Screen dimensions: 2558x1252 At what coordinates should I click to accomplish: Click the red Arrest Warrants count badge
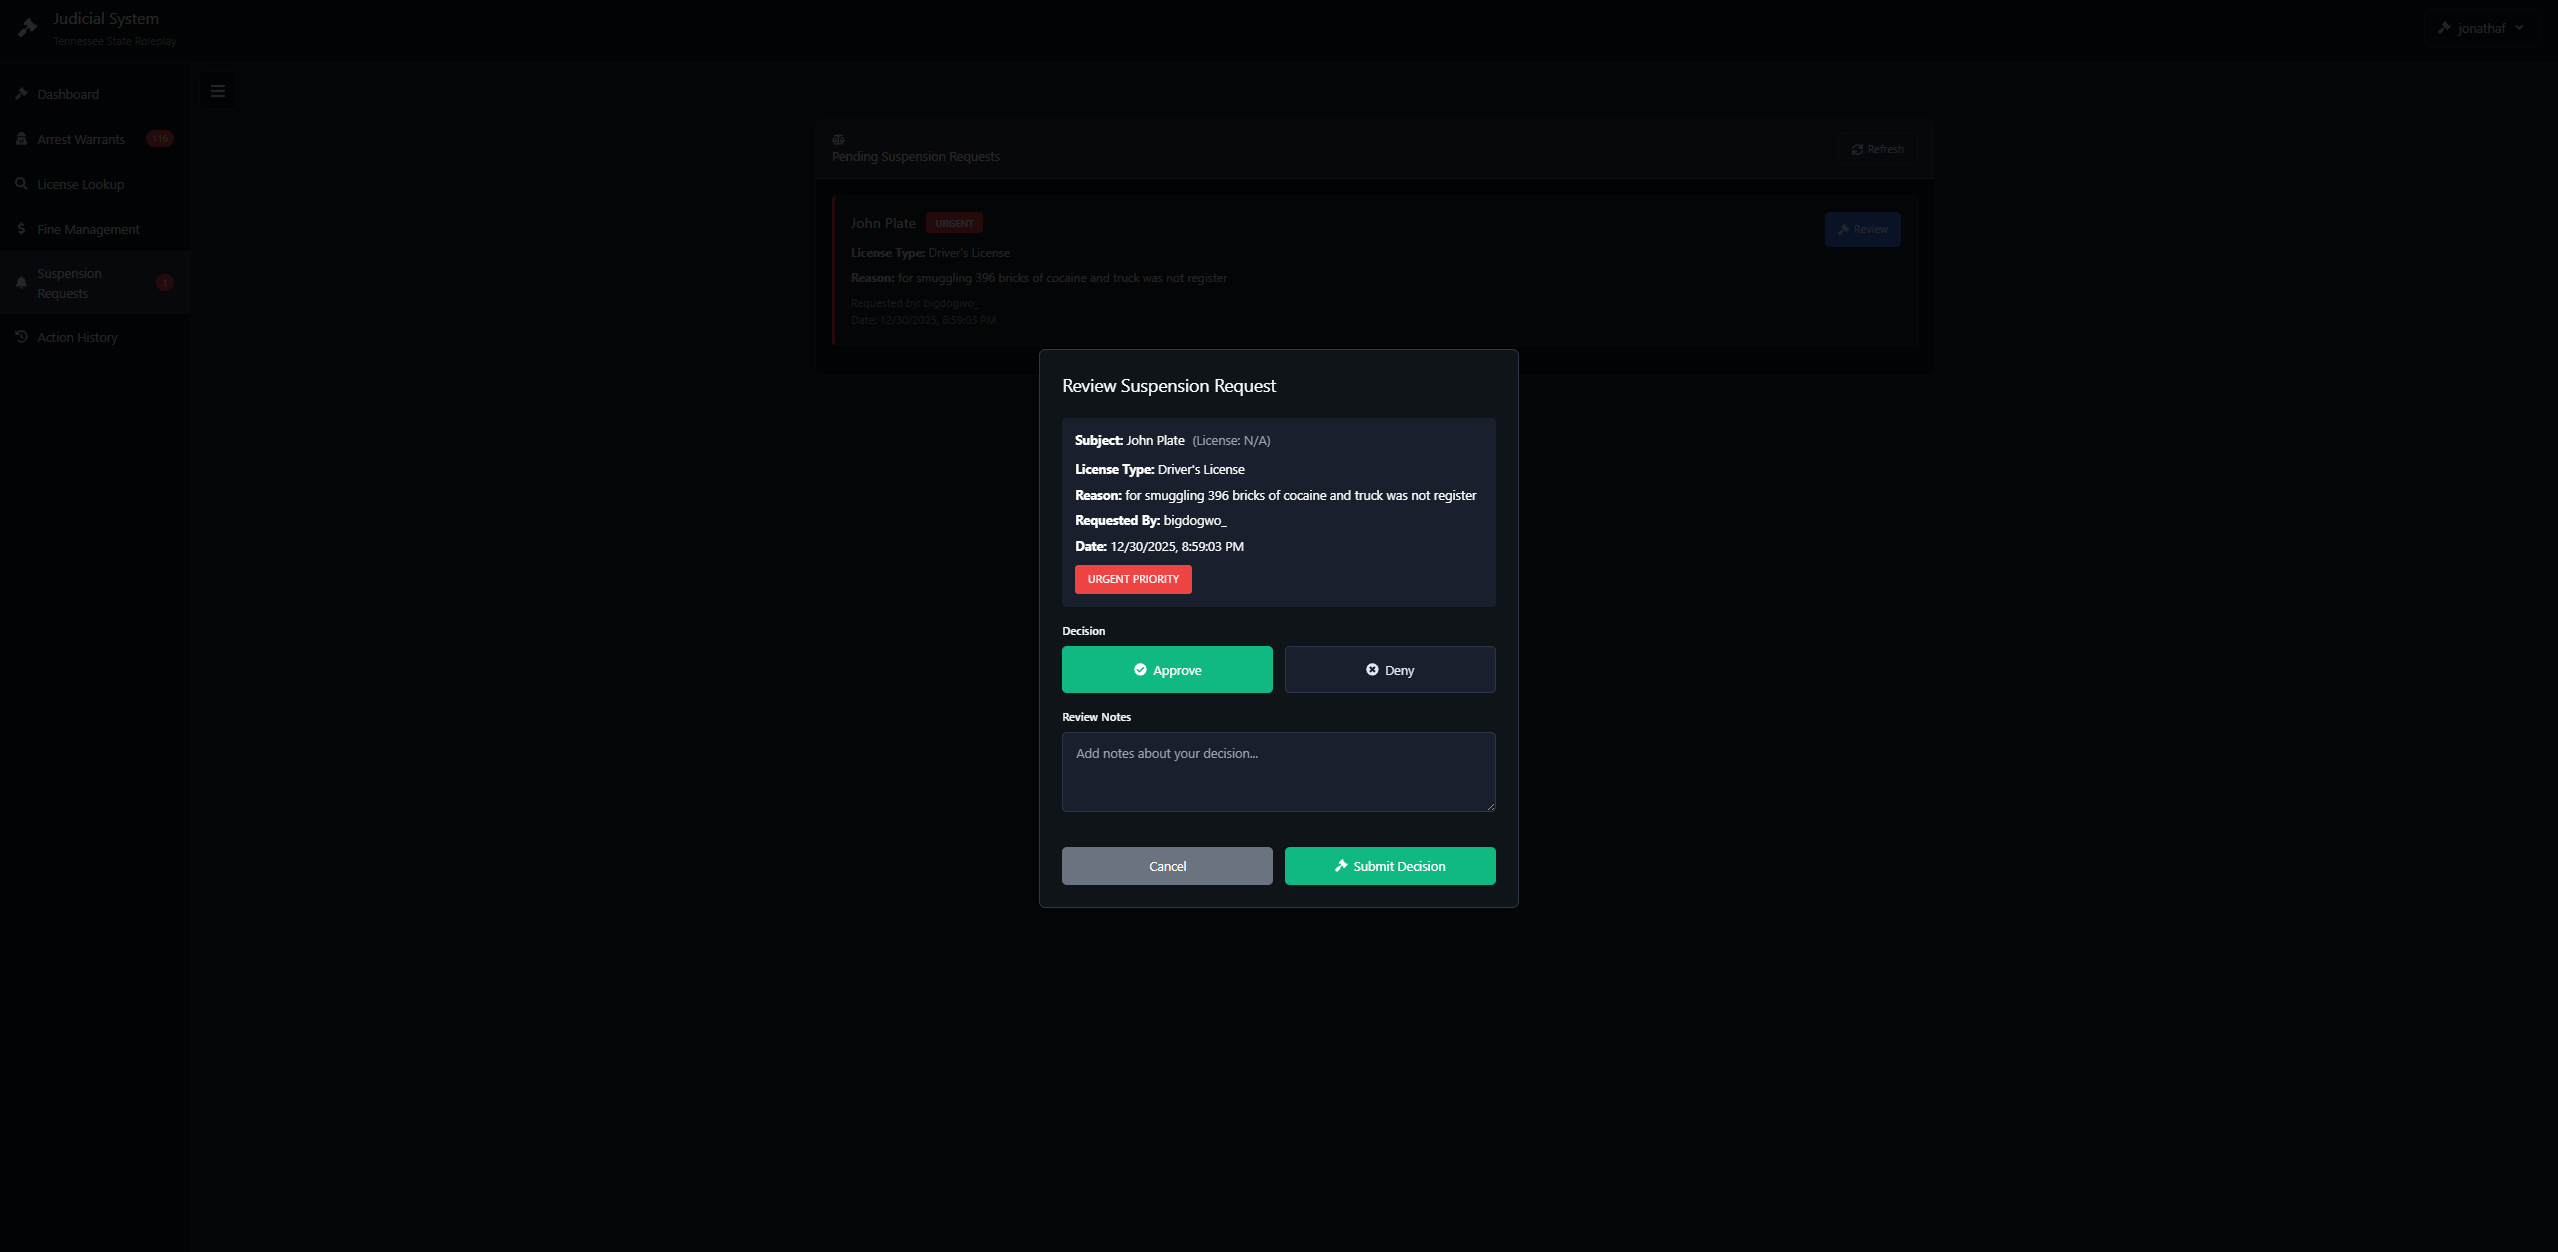point(159,139)
